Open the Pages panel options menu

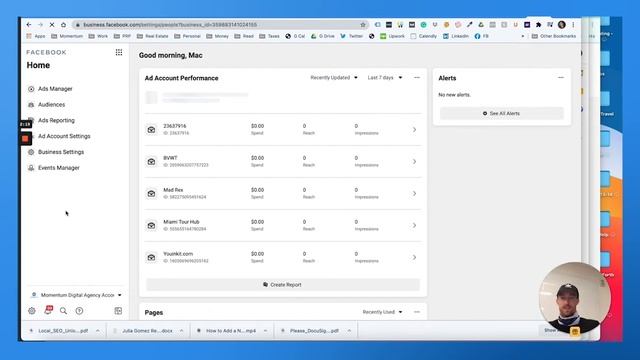coord(417,312)
